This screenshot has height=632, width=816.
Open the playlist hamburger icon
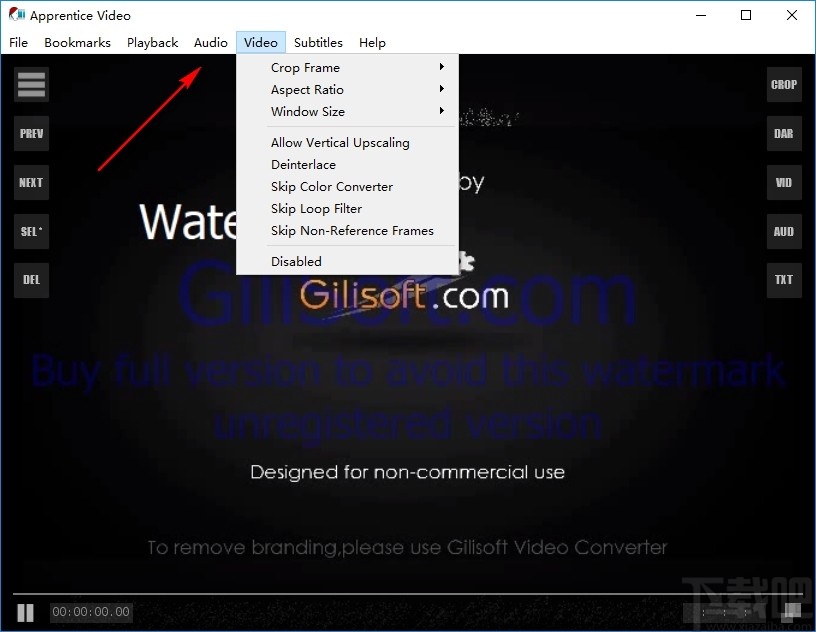pyautogui.click(x=32, y=84)
